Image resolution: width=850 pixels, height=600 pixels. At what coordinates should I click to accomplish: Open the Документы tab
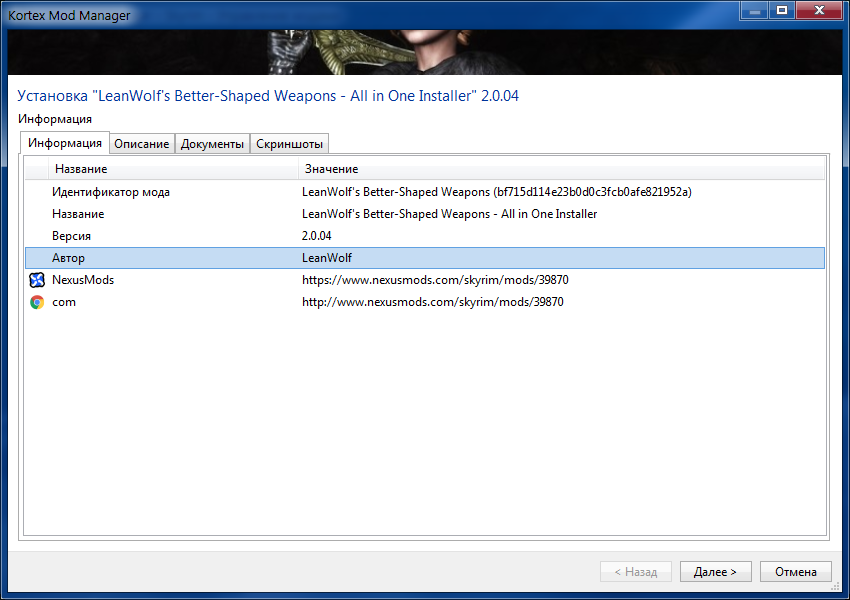pos(212,144)
